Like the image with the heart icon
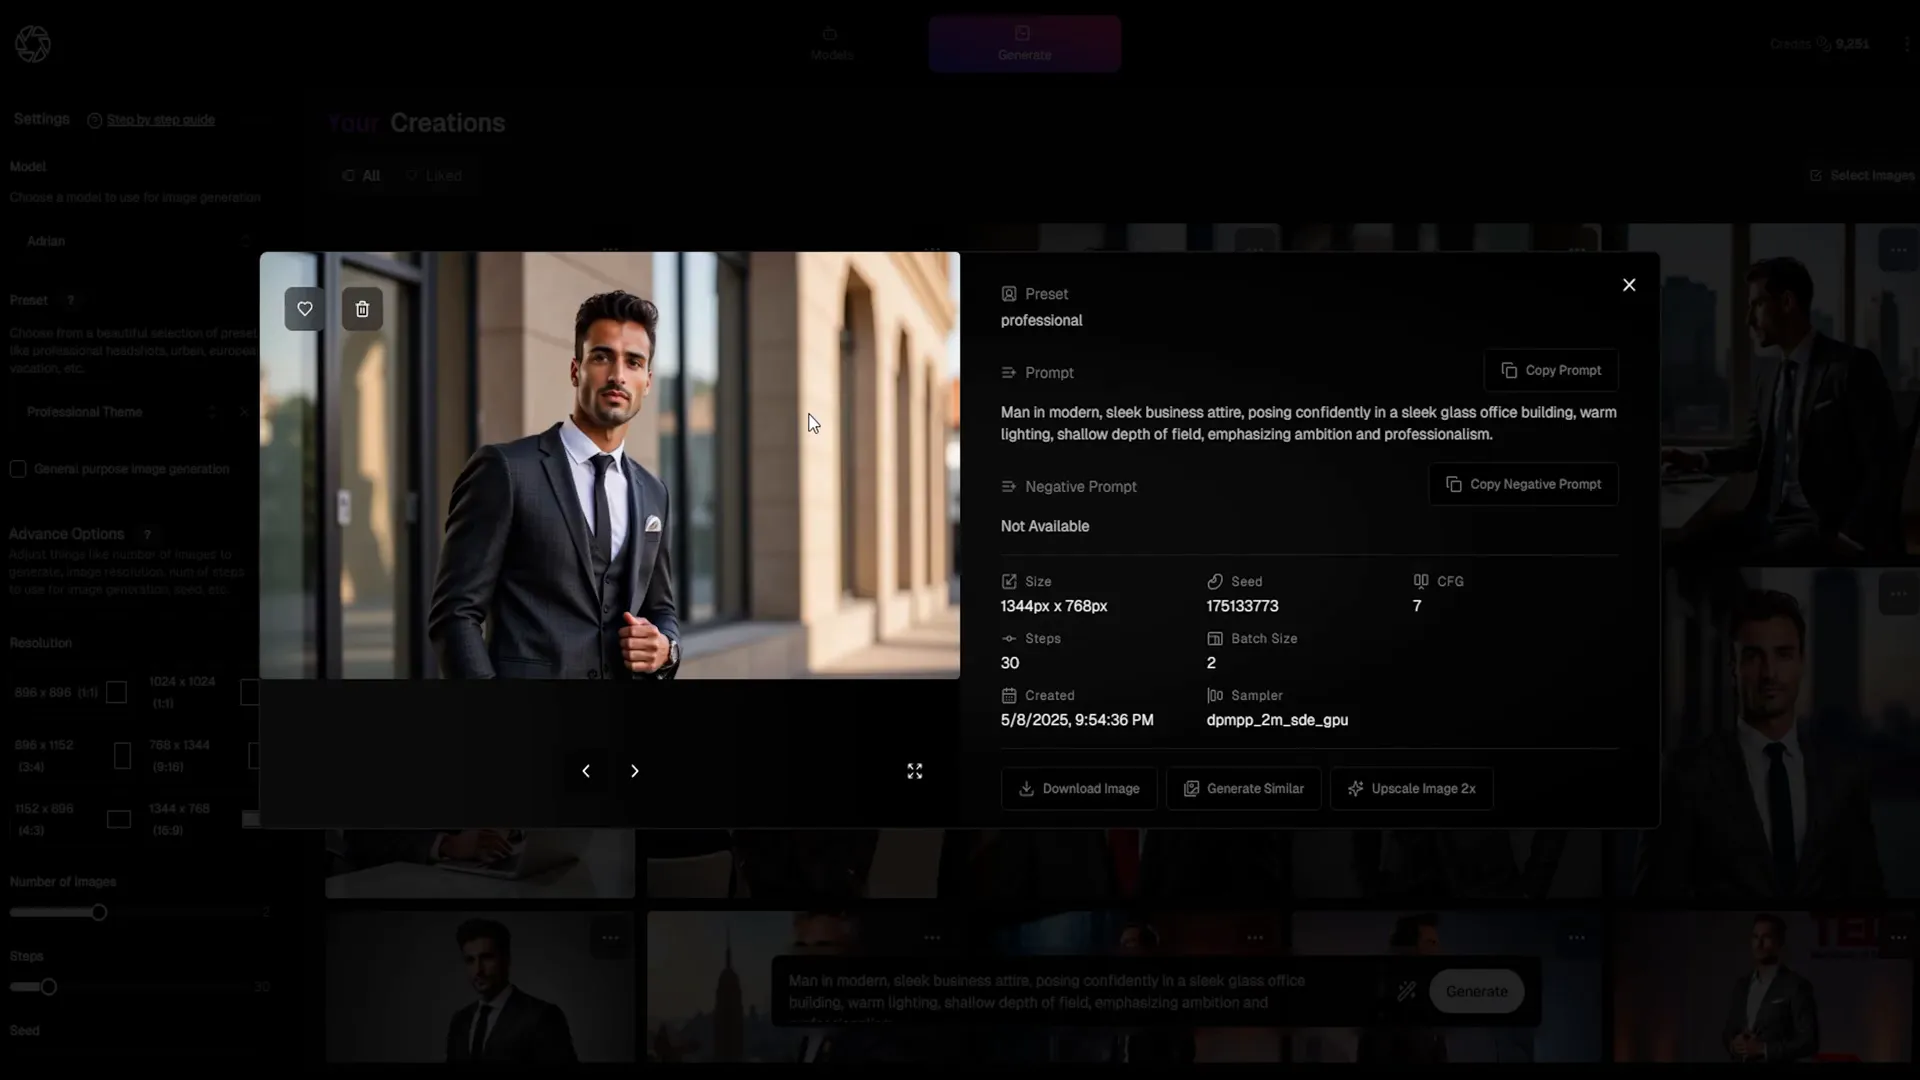 305,309
